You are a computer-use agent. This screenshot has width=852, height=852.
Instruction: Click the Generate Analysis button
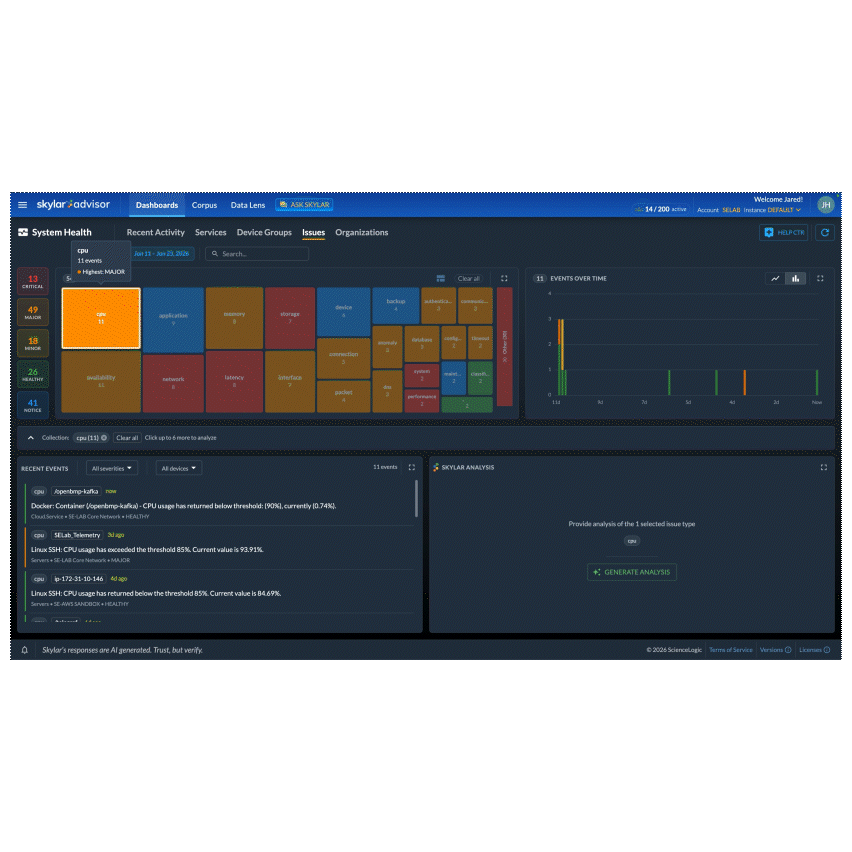click(632, 572)
